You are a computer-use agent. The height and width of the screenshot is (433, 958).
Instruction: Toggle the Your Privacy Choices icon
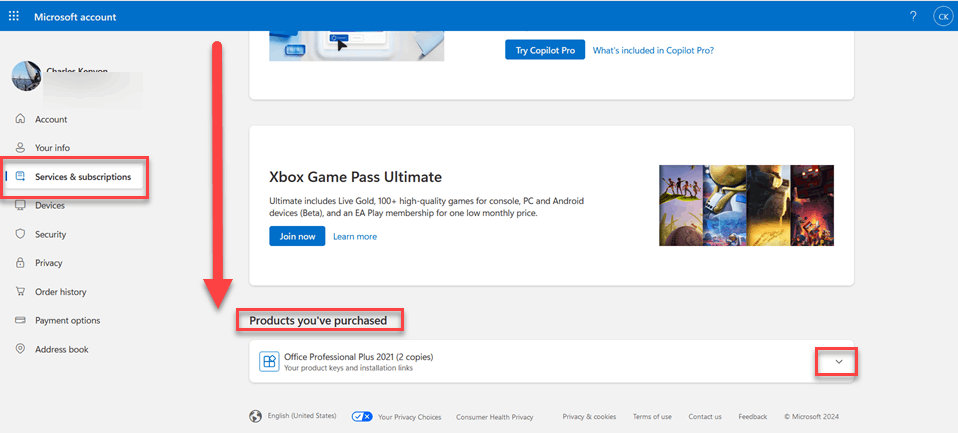362,417
